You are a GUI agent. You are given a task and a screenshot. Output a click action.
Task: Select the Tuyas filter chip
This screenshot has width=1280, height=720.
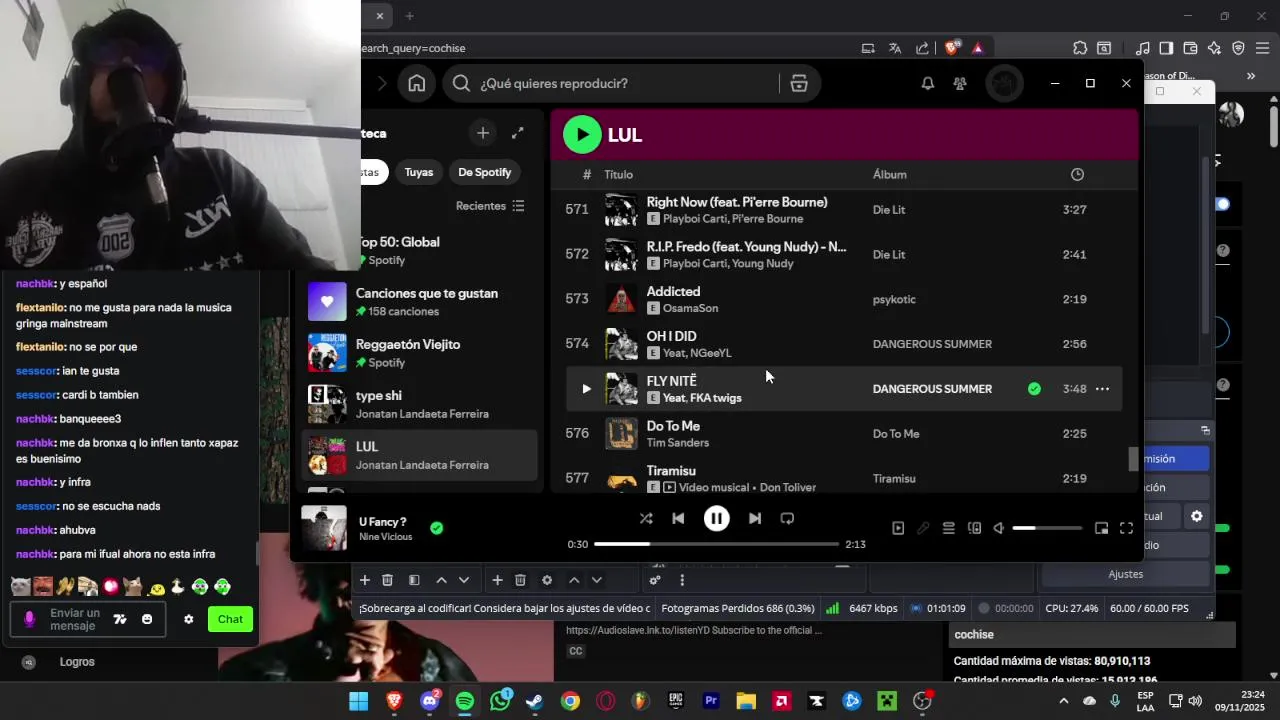pyautogui.click(x=419, y=172)
